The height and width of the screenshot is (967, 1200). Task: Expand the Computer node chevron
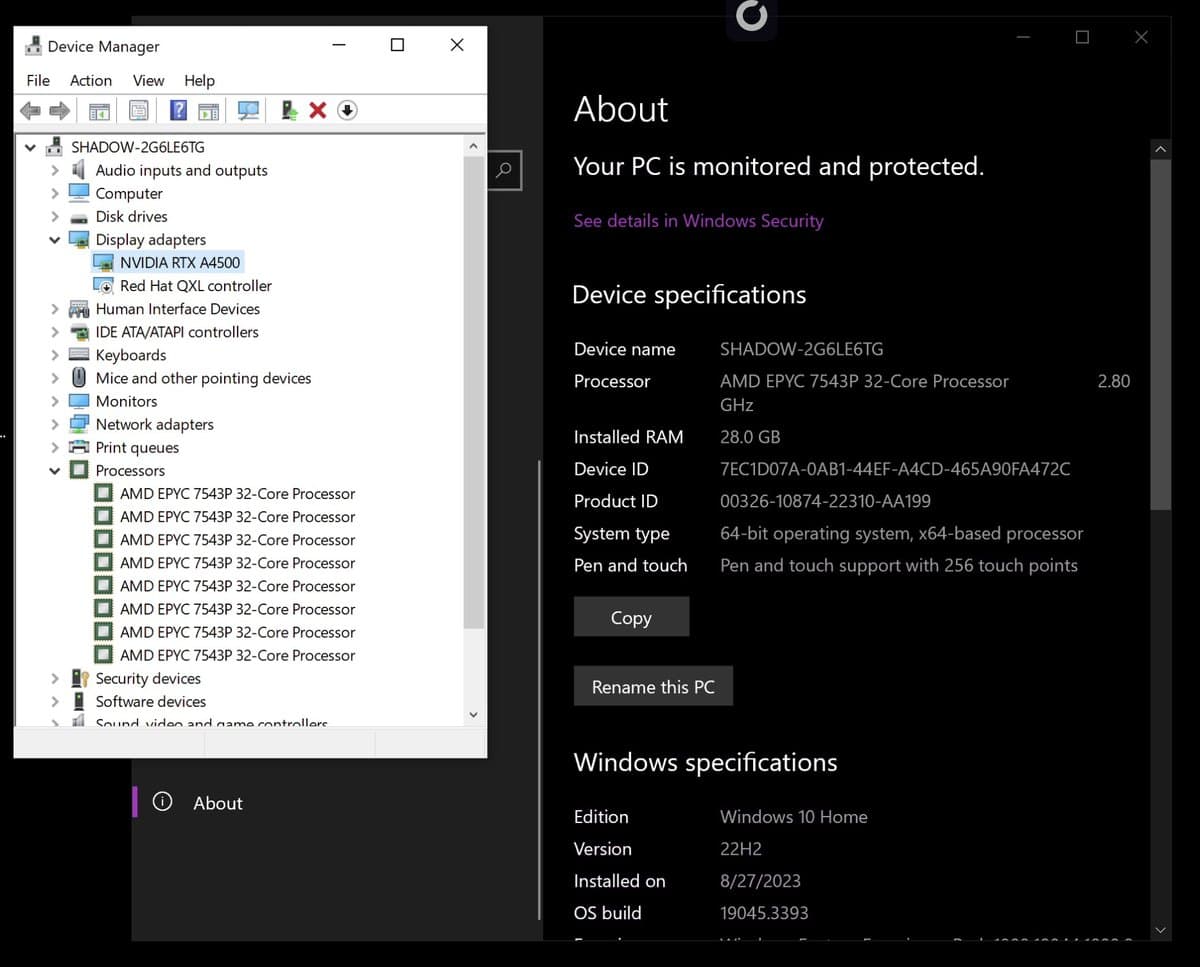point(55,193)
